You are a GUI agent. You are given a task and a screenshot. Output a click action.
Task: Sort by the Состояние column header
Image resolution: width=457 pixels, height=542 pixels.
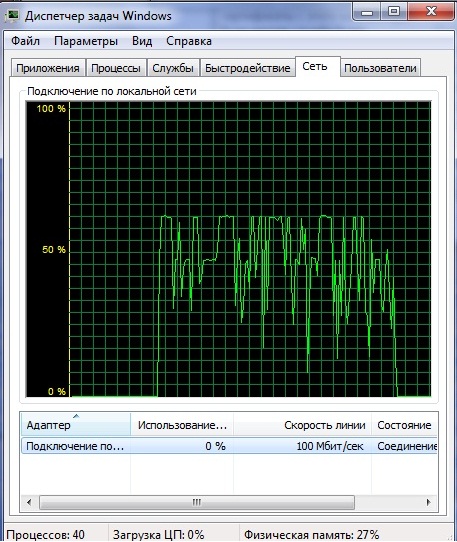[404, 424]
